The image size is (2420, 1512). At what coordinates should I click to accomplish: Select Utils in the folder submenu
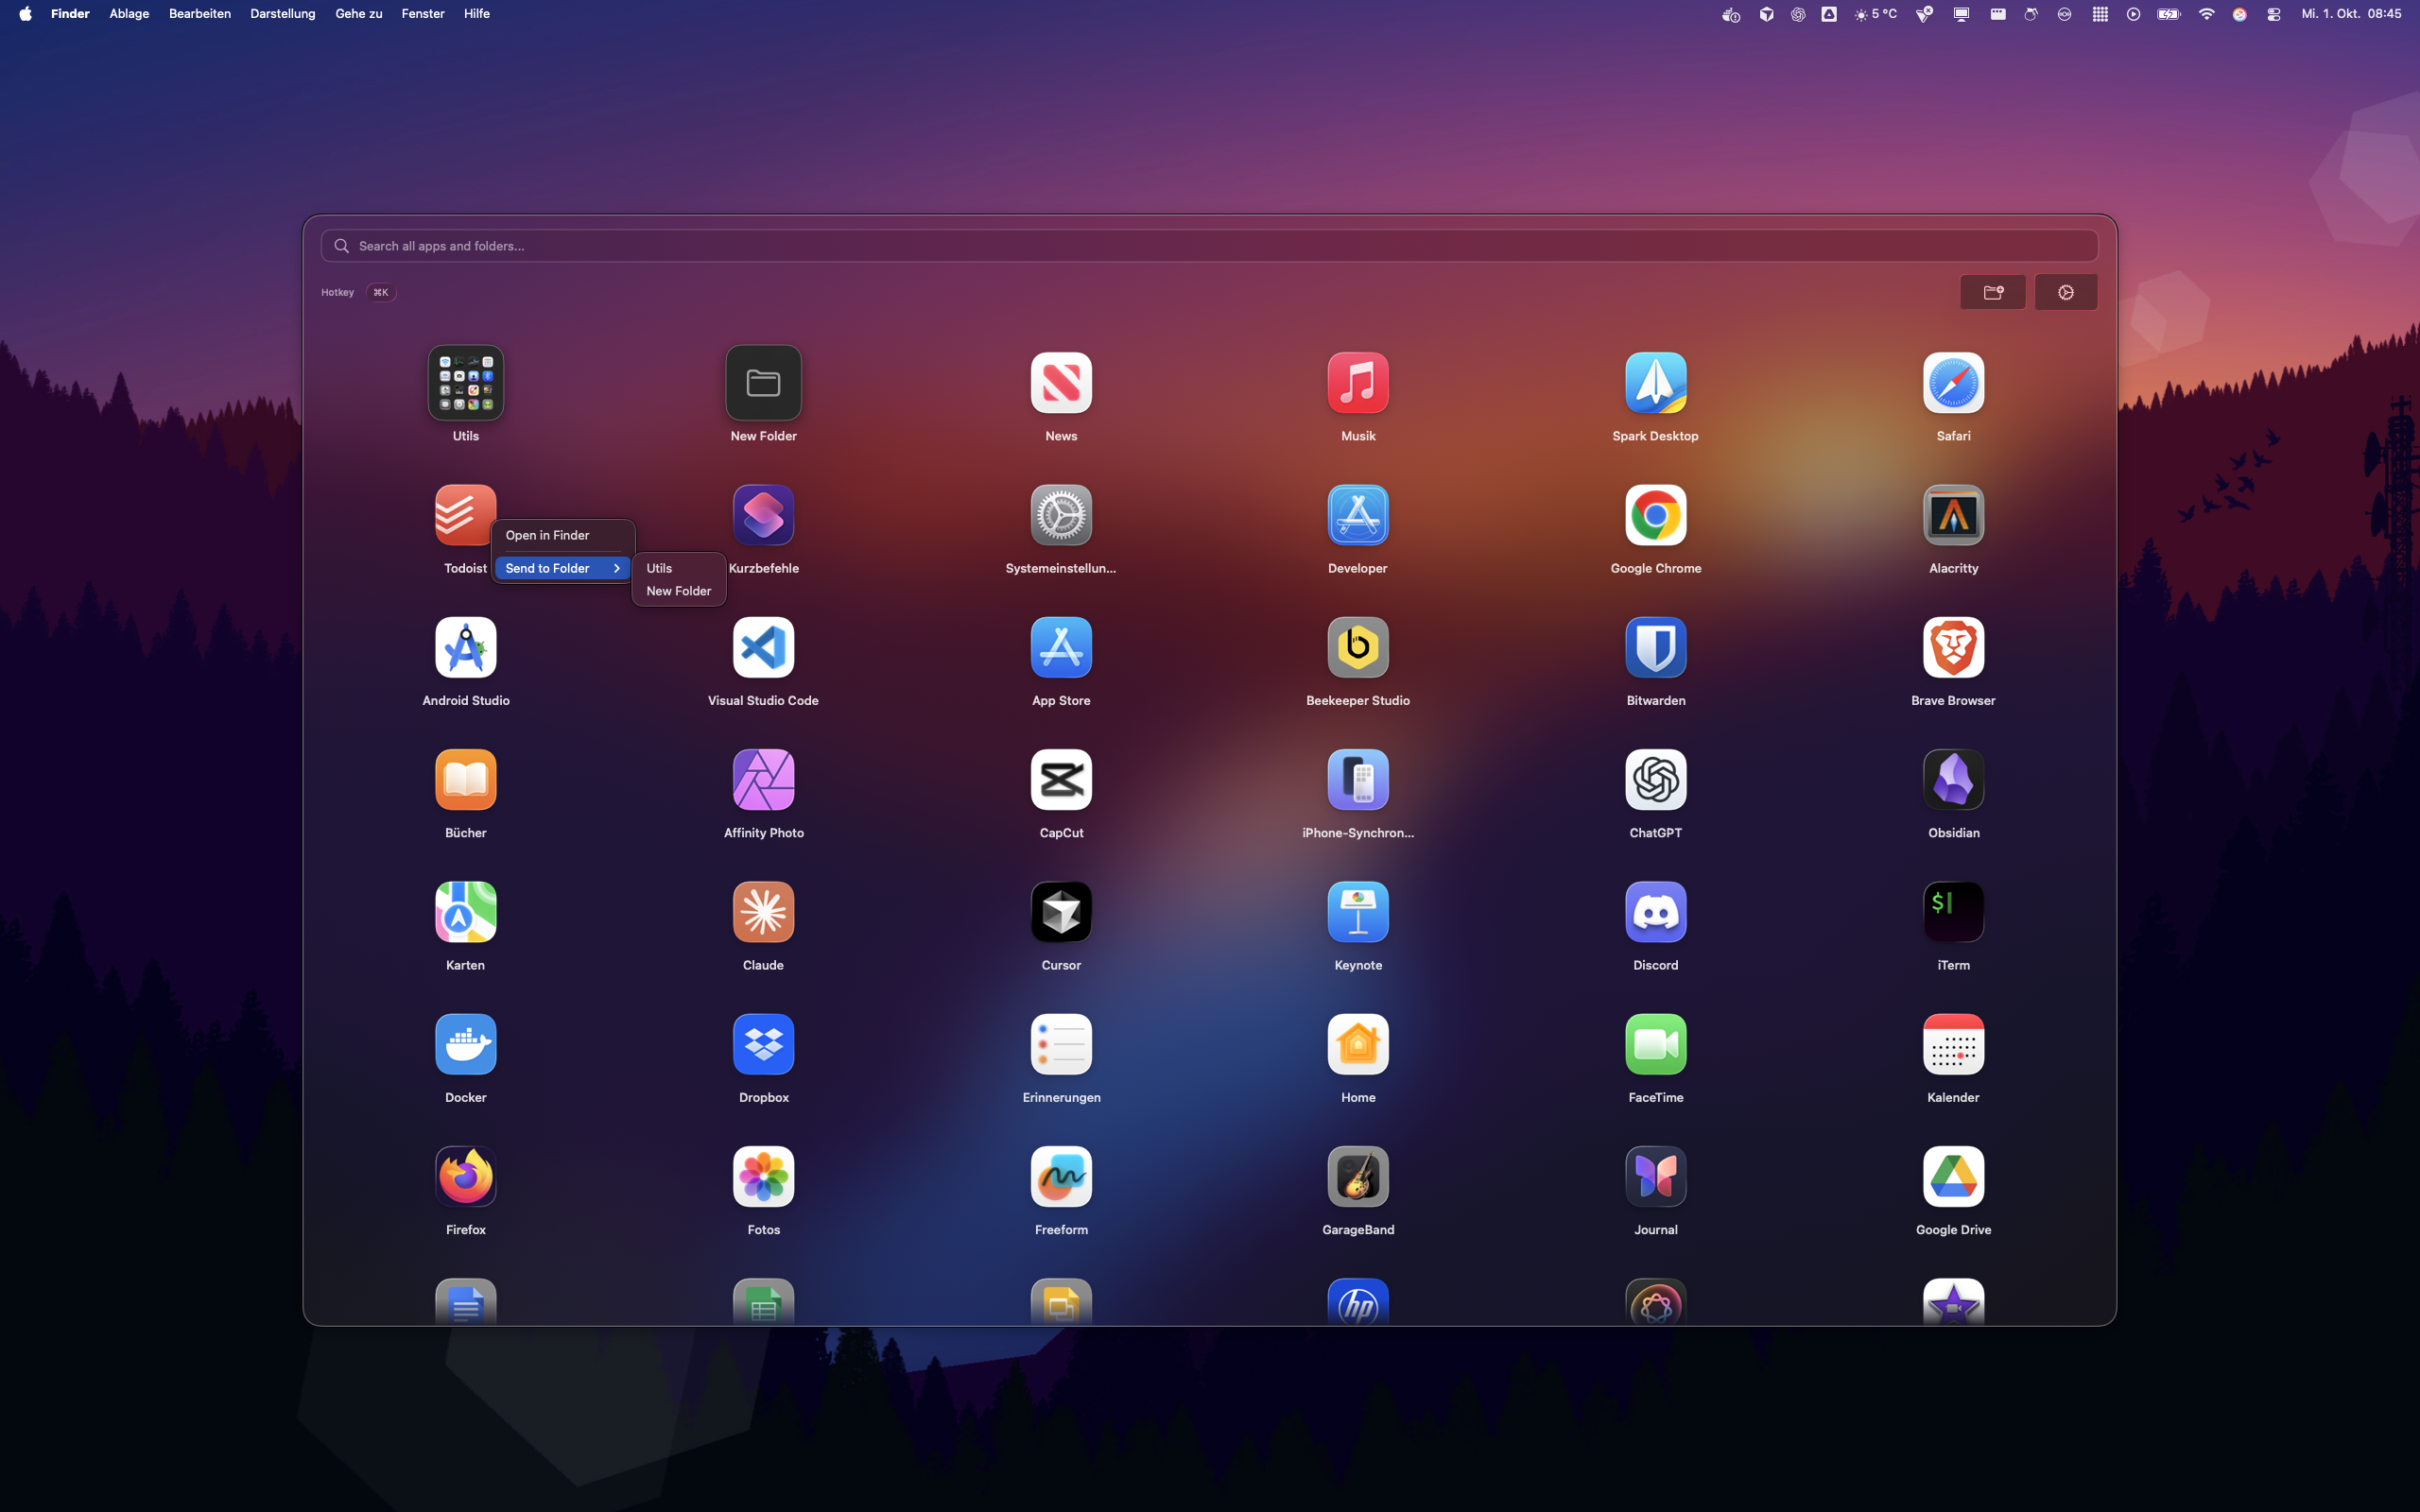point(659,568)
